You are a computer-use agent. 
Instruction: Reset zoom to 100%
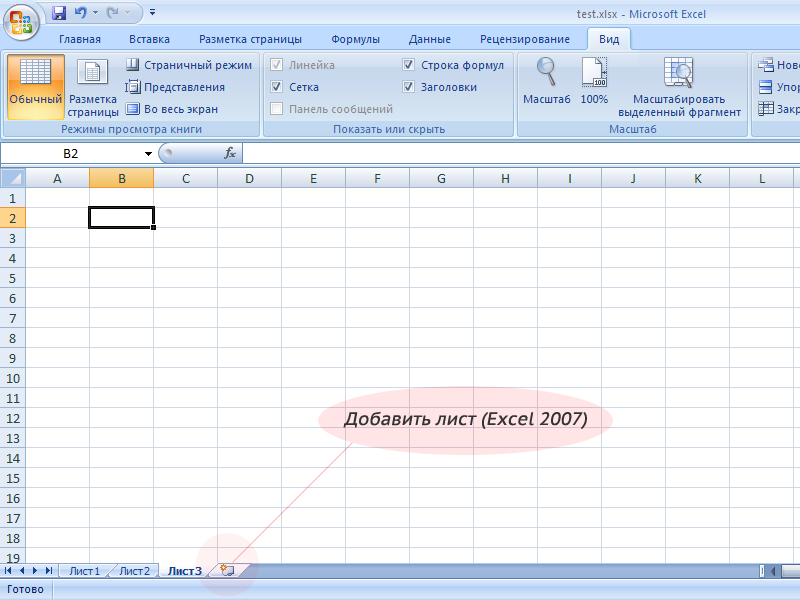[594, 82]
